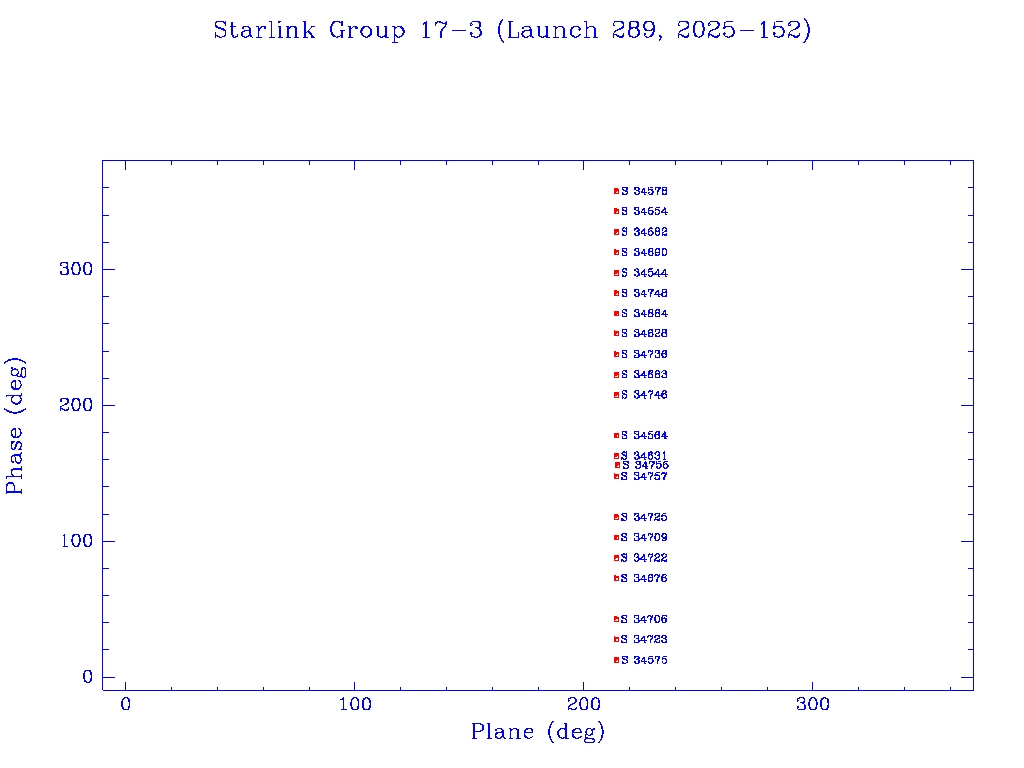Click the 100 tick label on the Phase axis

76,542
